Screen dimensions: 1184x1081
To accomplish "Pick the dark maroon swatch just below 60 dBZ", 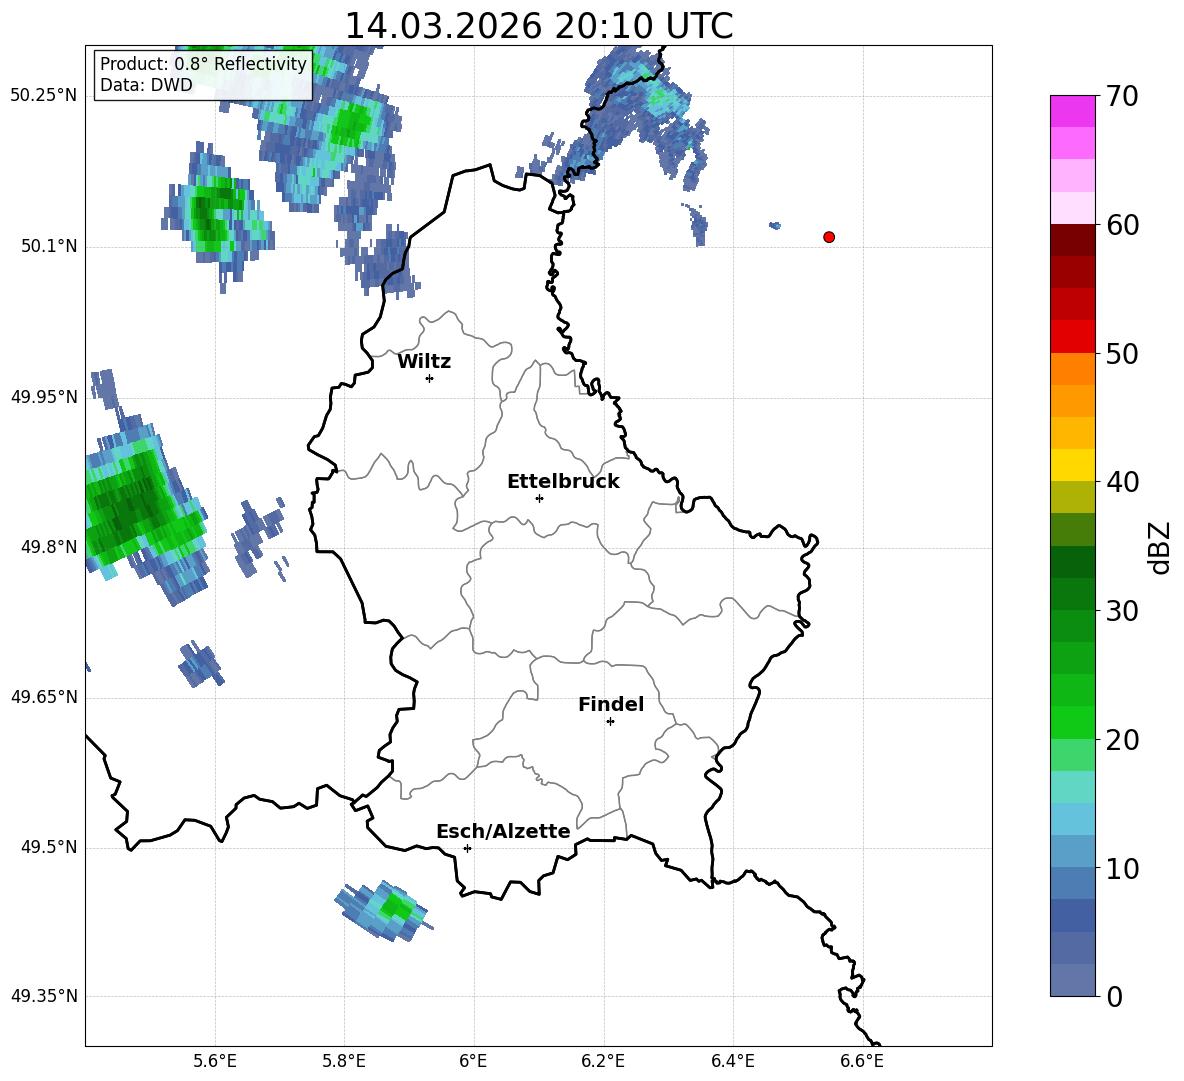I will point(1072,240).
